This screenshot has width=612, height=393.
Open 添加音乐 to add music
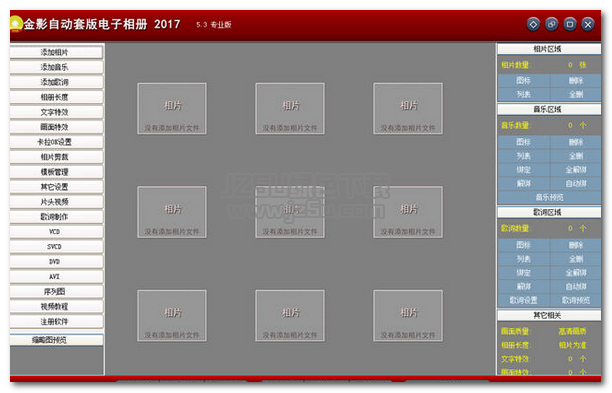56,67
